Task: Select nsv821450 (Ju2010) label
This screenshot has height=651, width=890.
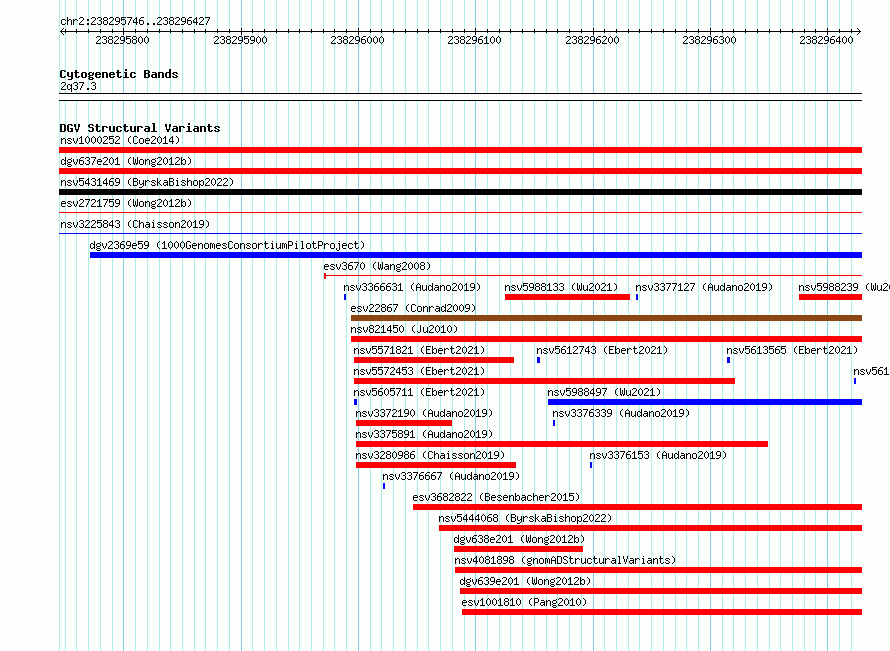Action: click(x=404, y=329)
